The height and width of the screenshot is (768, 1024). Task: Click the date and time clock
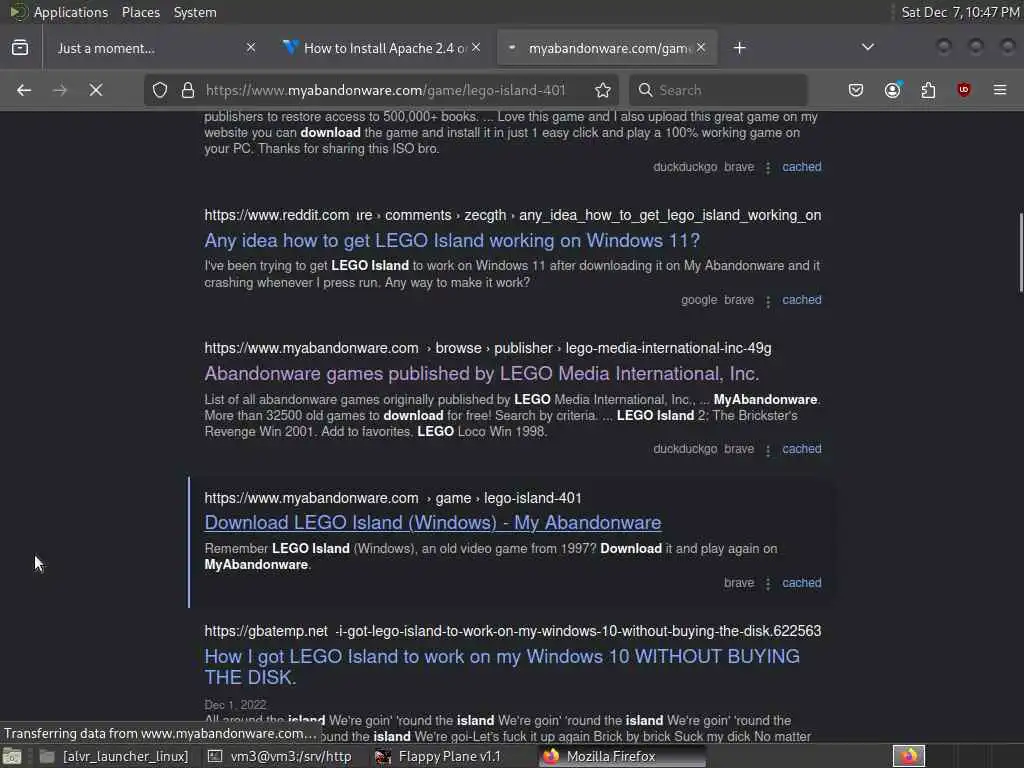960,12
